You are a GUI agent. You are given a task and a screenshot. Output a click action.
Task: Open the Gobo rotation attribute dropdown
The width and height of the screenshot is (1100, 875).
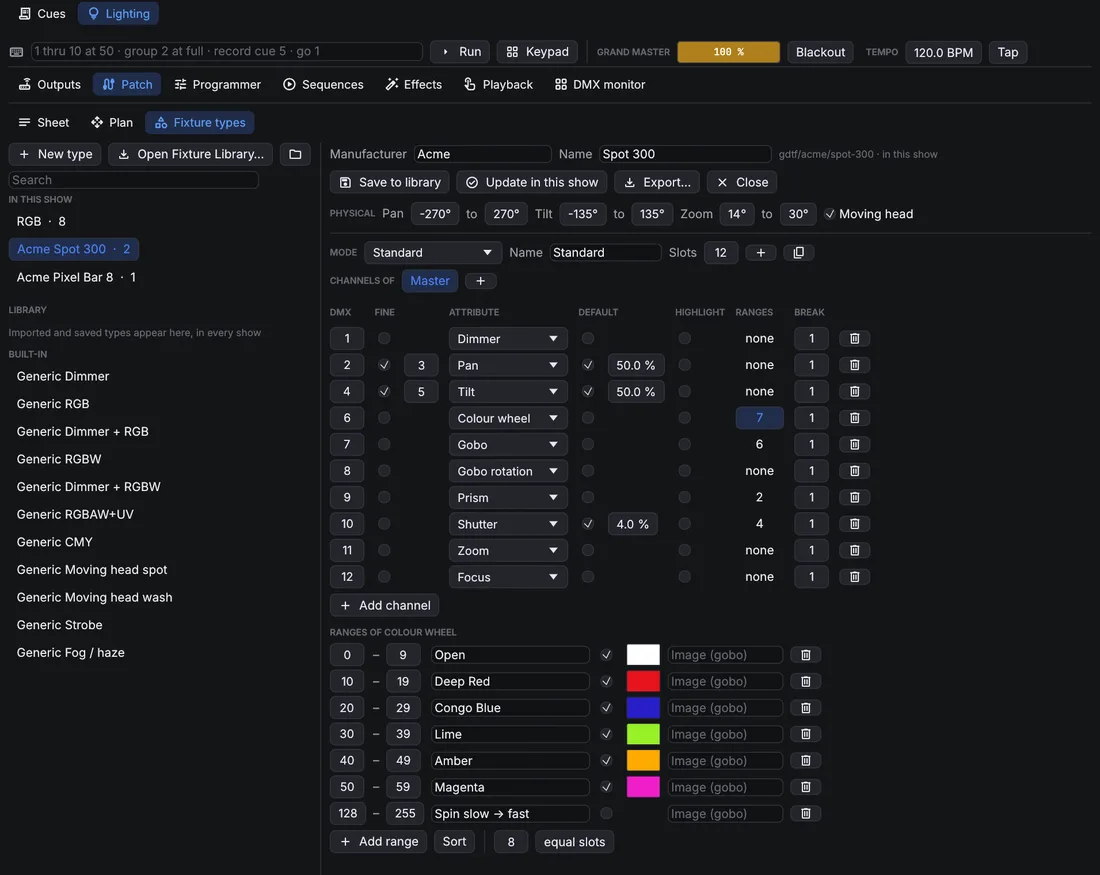(508, 471)
